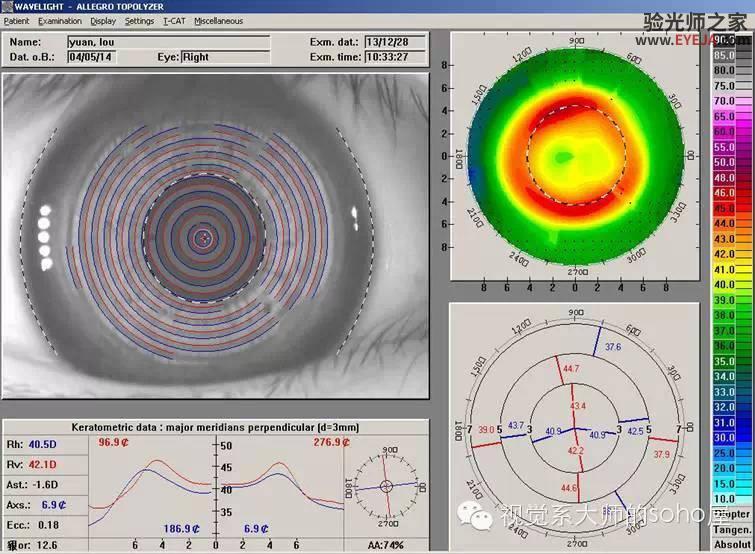Click the 42.2 value in zone diagram
Viewport: 755px width, 554px height.
[x=576, y=451]
